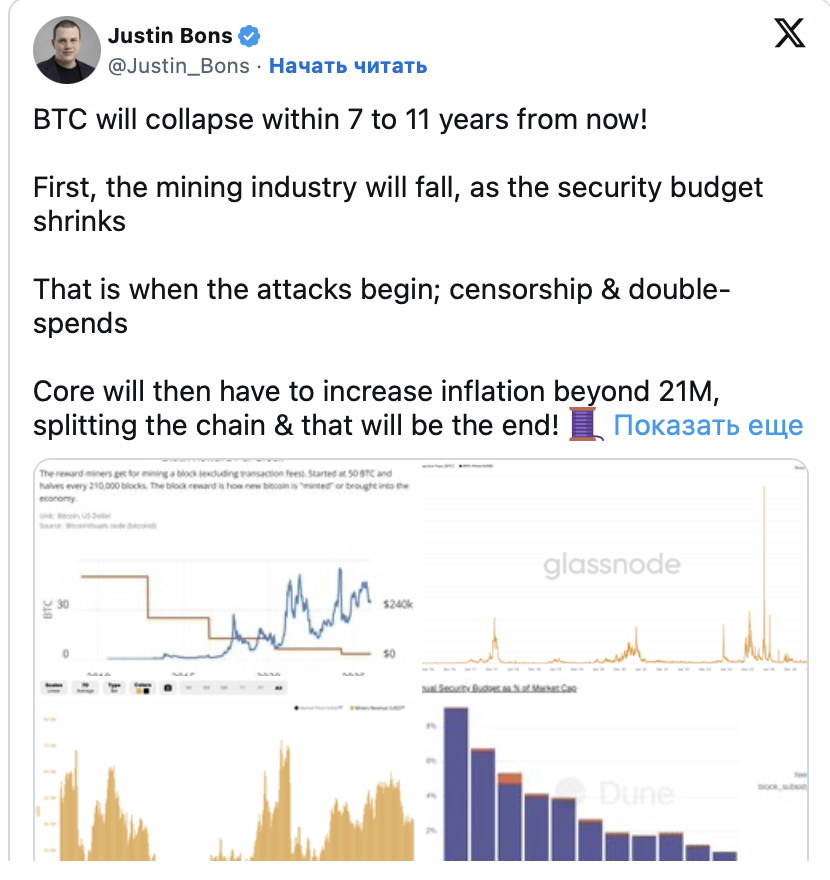830x880 pixels.
Task: Expand tweet with Показать еще
Action: pos(708,425)
